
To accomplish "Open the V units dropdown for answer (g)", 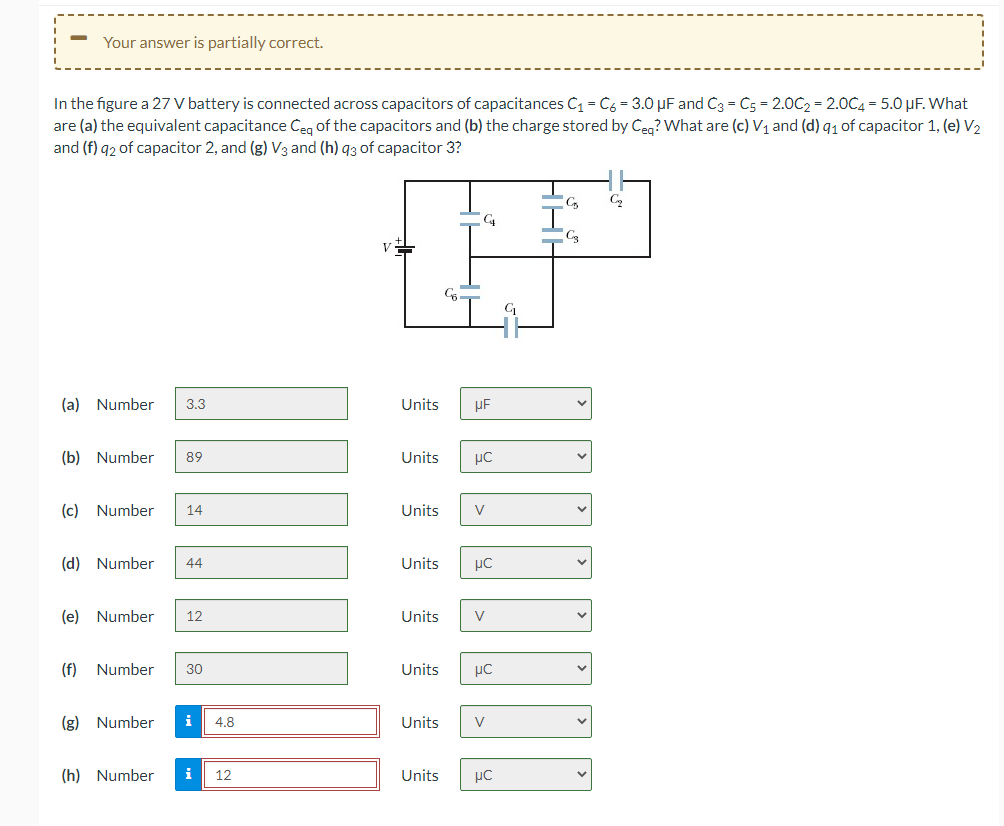I will tap(525, 721).
